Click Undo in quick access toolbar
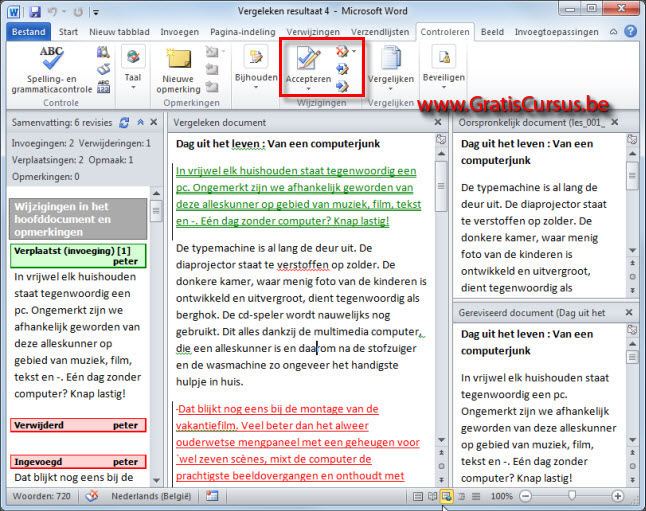The height and width of the screenshot is (511, 646). 52,12
